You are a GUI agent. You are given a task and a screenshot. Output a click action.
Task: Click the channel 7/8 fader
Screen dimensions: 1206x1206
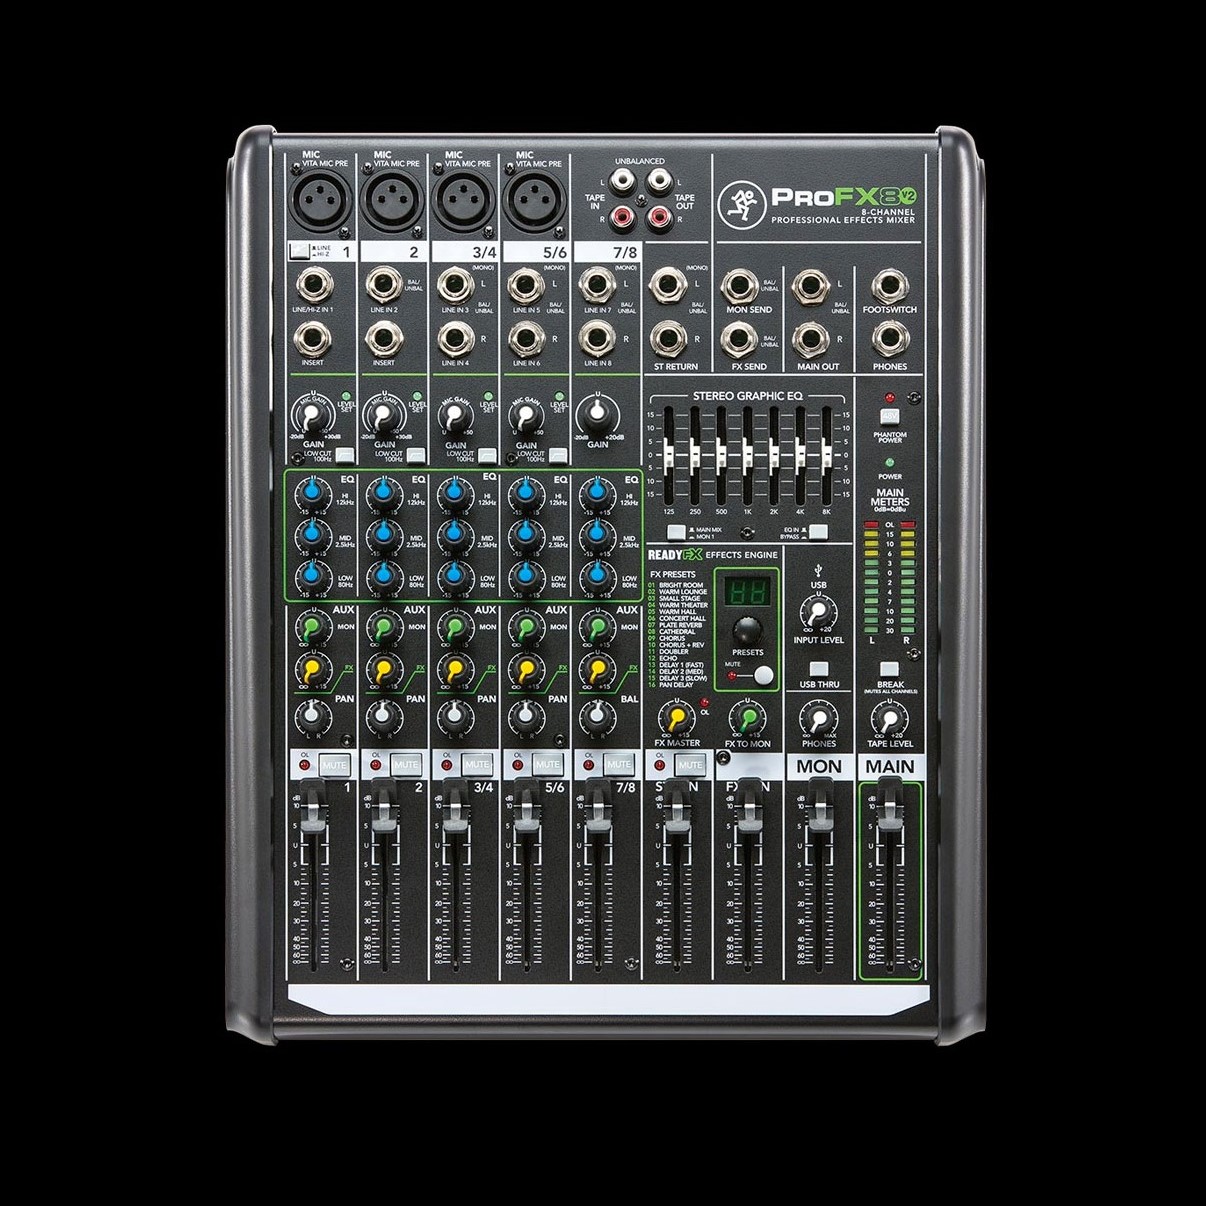597,806
